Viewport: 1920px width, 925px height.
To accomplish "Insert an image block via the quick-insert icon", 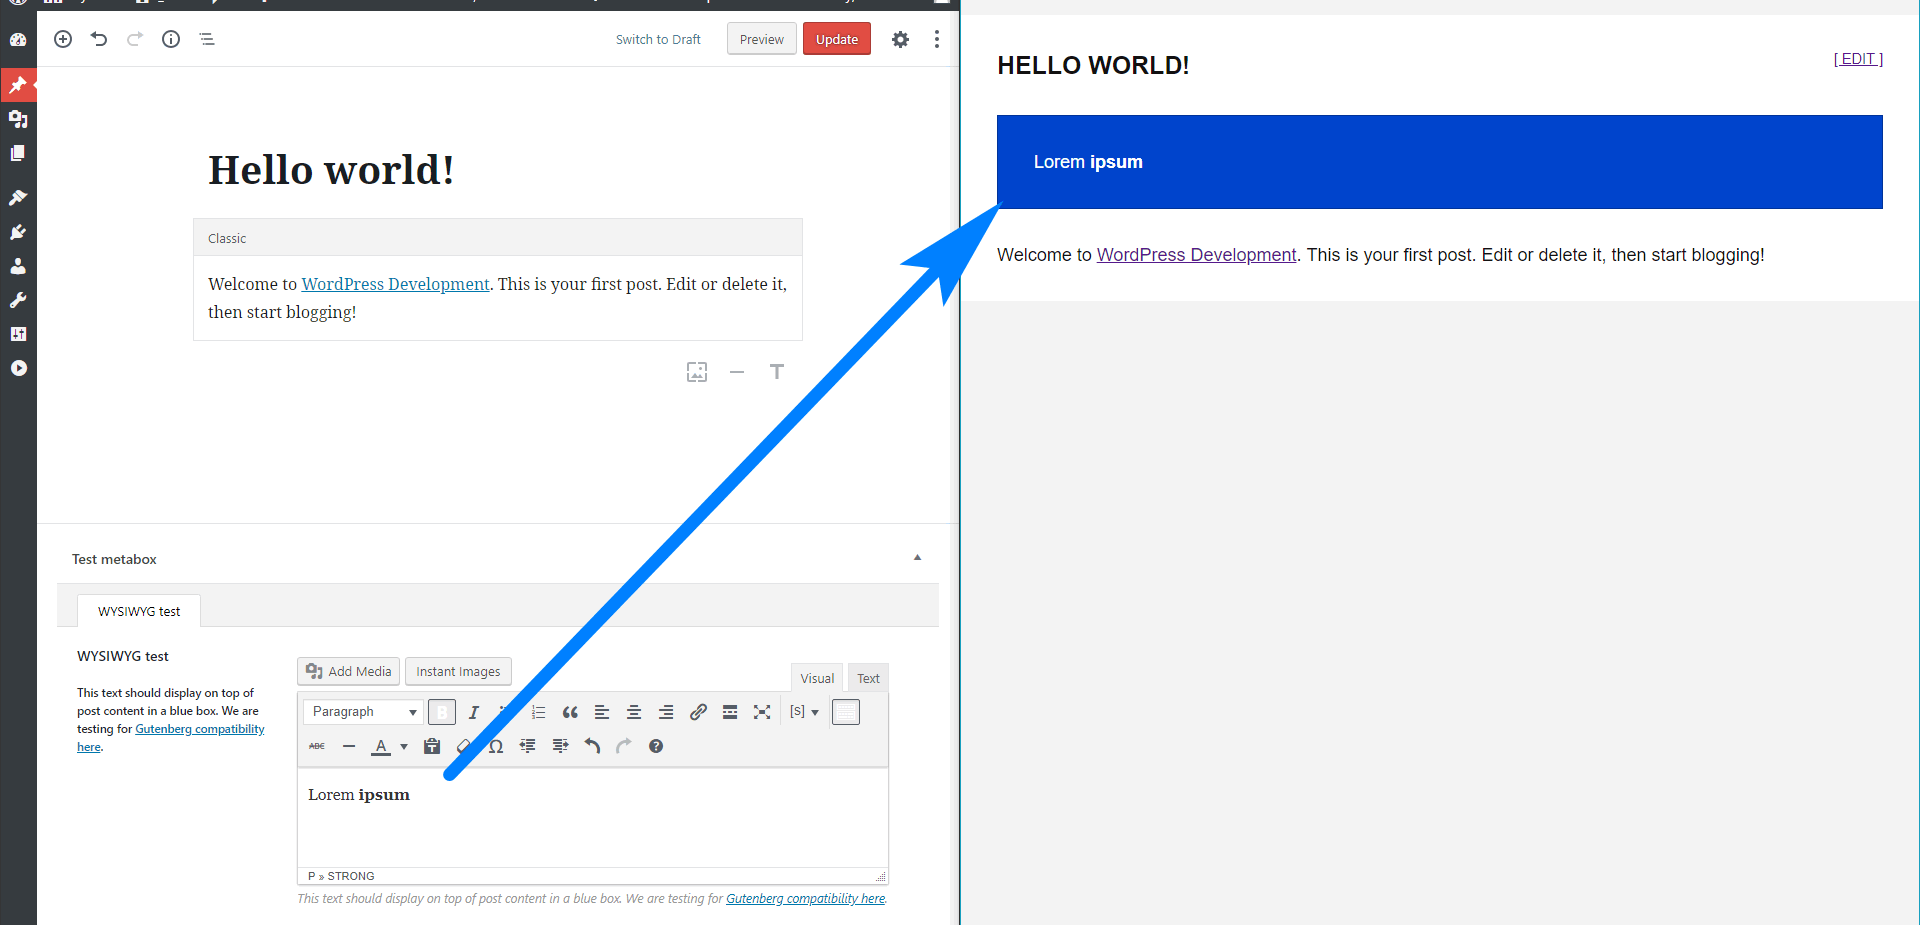I will coord(697,372).
